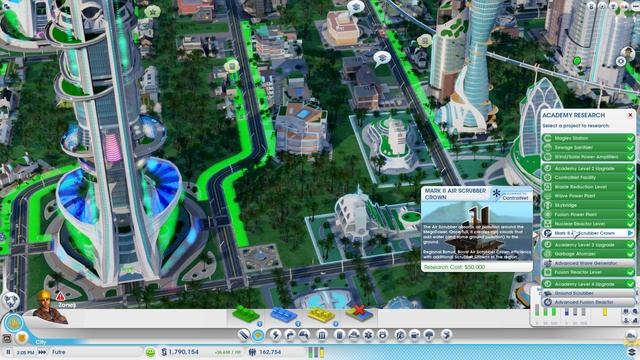Image resolution: width=640 pixels, height=360 pixels.
Task: Start research with the Mark II play arrow
Action: [631, 233]
